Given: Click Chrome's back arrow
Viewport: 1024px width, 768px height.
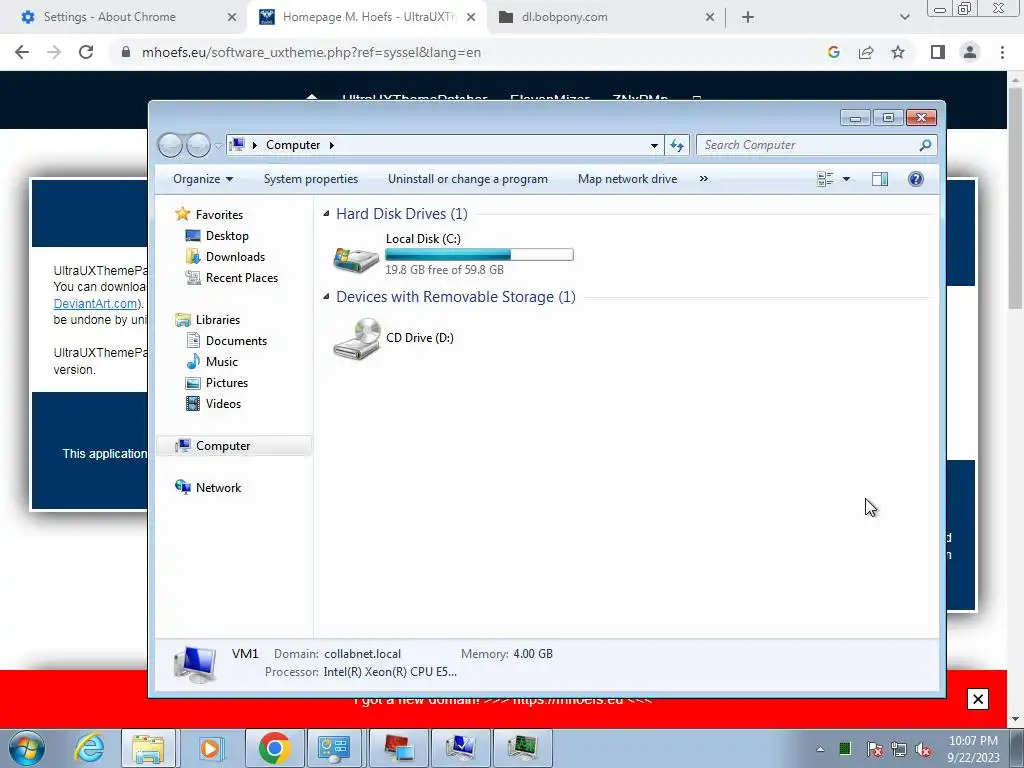Looking at the screenshot, I should coord(22,52).
